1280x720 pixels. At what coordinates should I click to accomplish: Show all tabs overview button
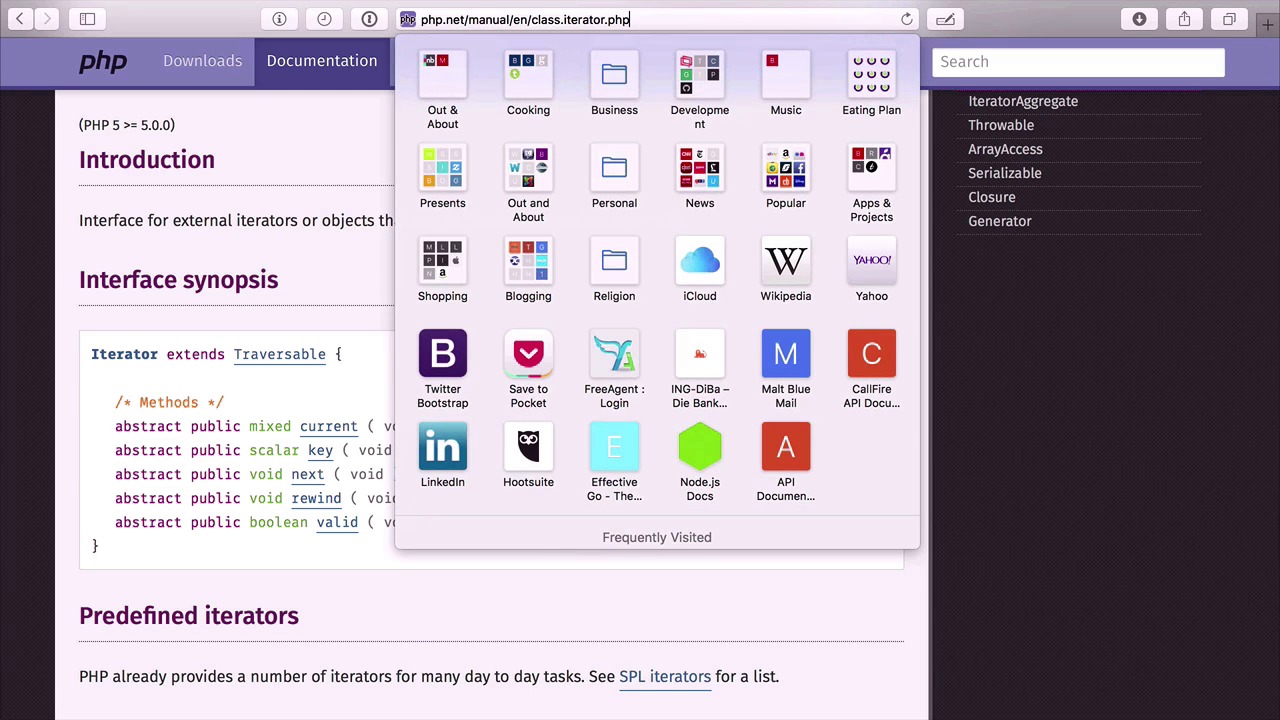pyautogui.click(x=1229, y=19)
